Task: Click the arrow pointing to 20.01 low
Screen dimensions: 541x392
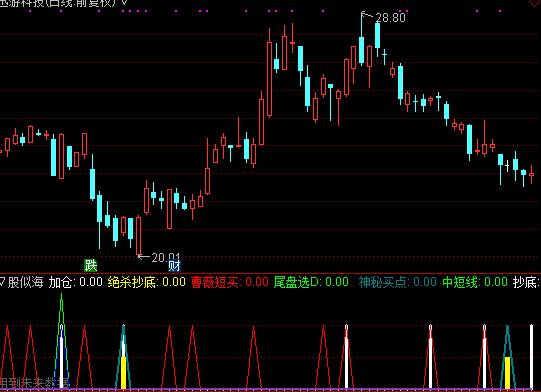Action: click(x=144, y=256)
